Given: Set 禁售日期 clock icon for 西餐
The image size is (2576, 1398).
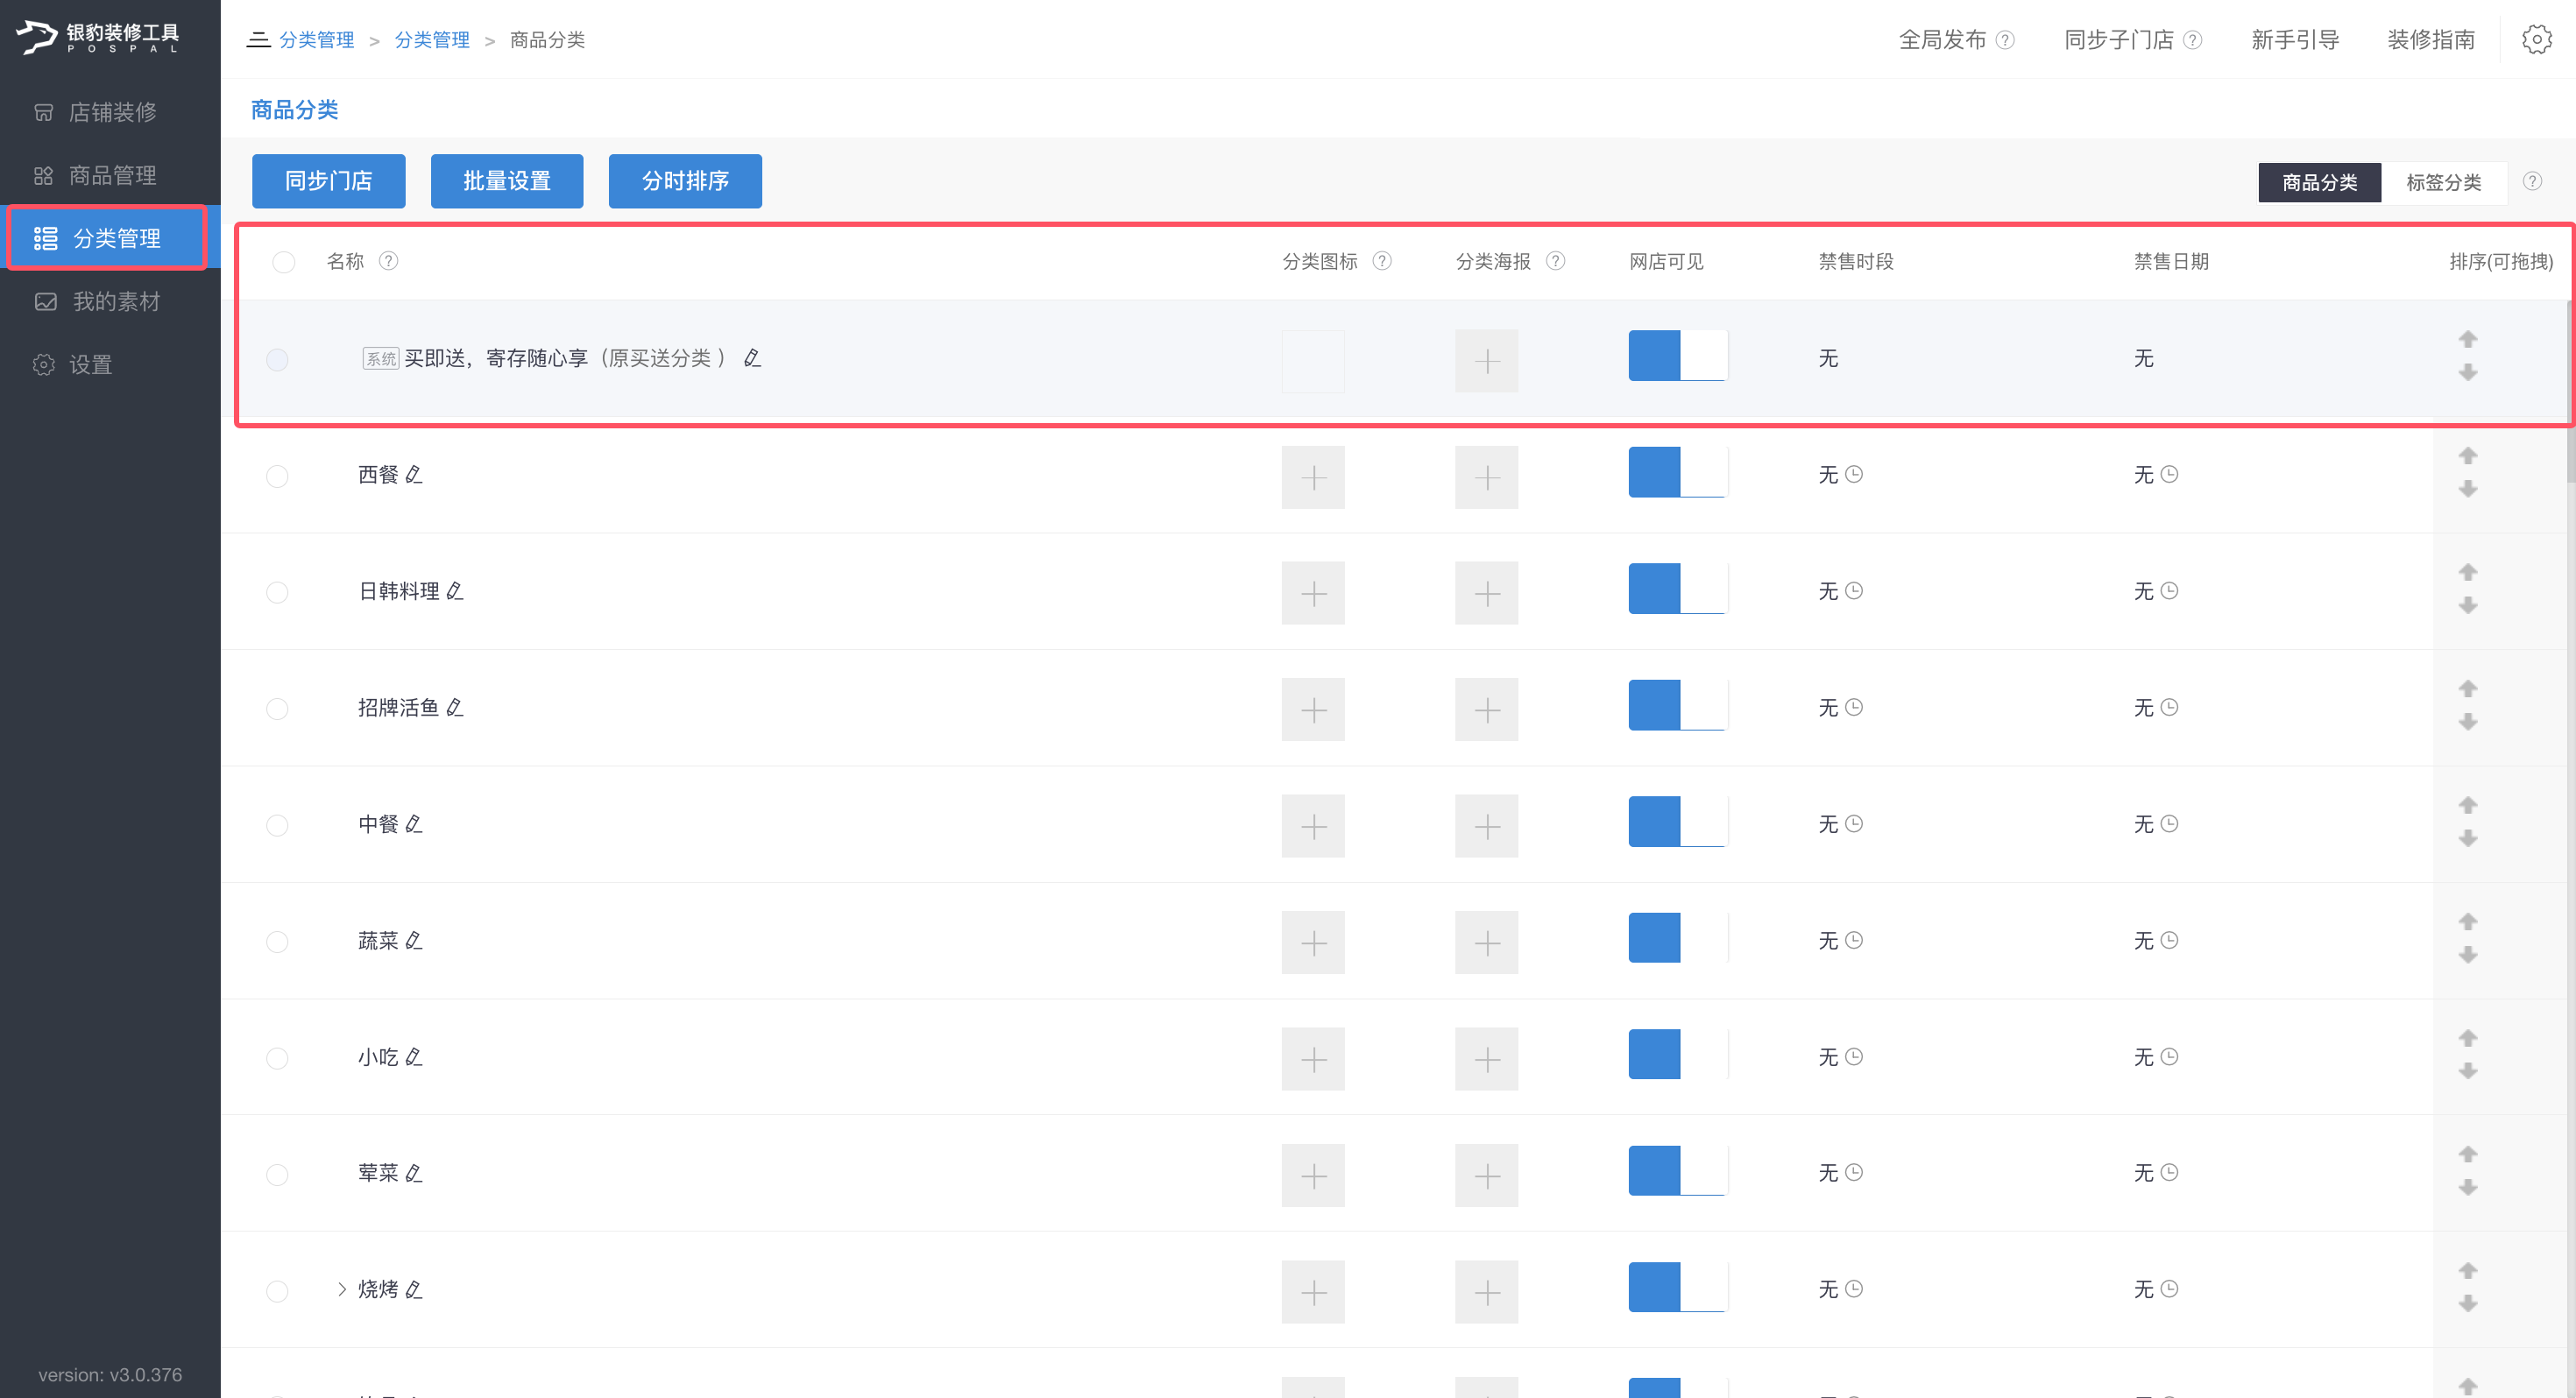Looking at the screenshot, I should pyautogui.click(x=2169, y=474).
